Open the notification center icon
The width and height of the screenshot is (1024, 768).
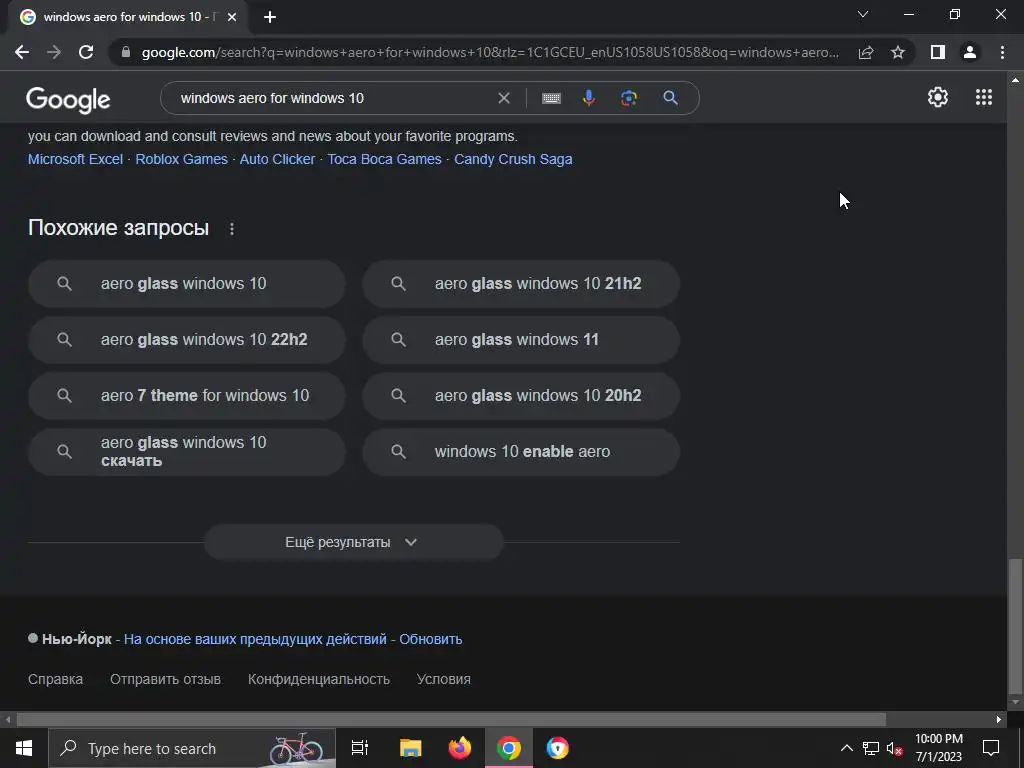pyautogui.click(x=991, y=748)
